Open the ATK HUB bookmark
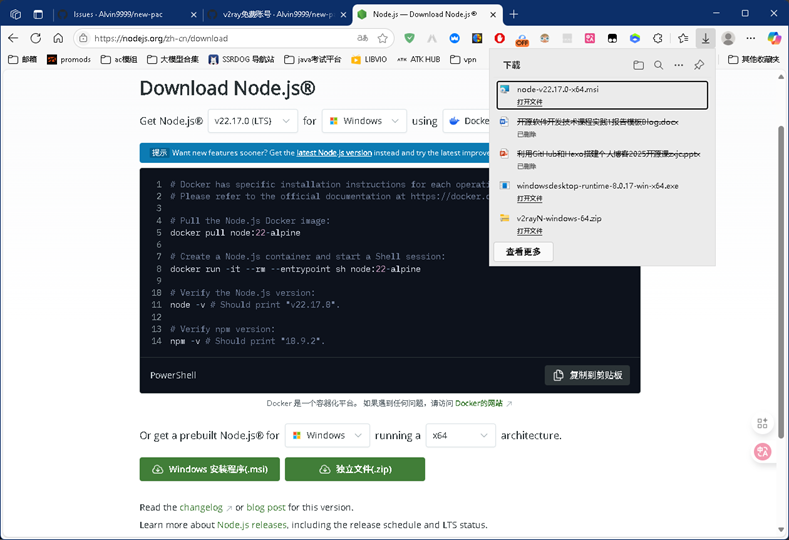This screenshot has width=789, height=540. (x=418, y=59)
